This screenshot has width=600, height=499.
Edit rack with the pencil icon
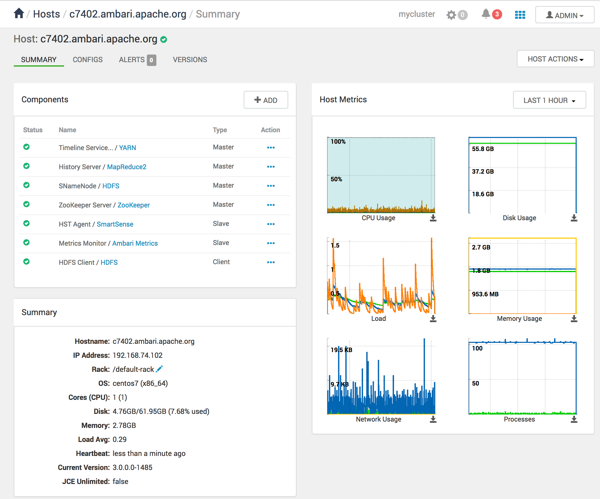click(x=159, y=369)
